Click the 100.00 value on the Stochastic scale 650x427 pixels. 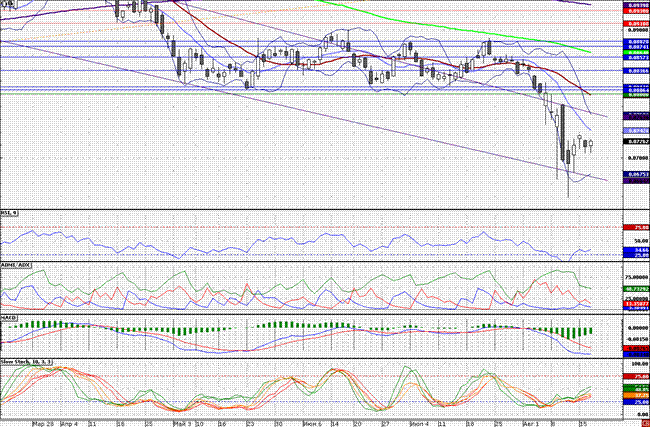click(x=641, y=364)
